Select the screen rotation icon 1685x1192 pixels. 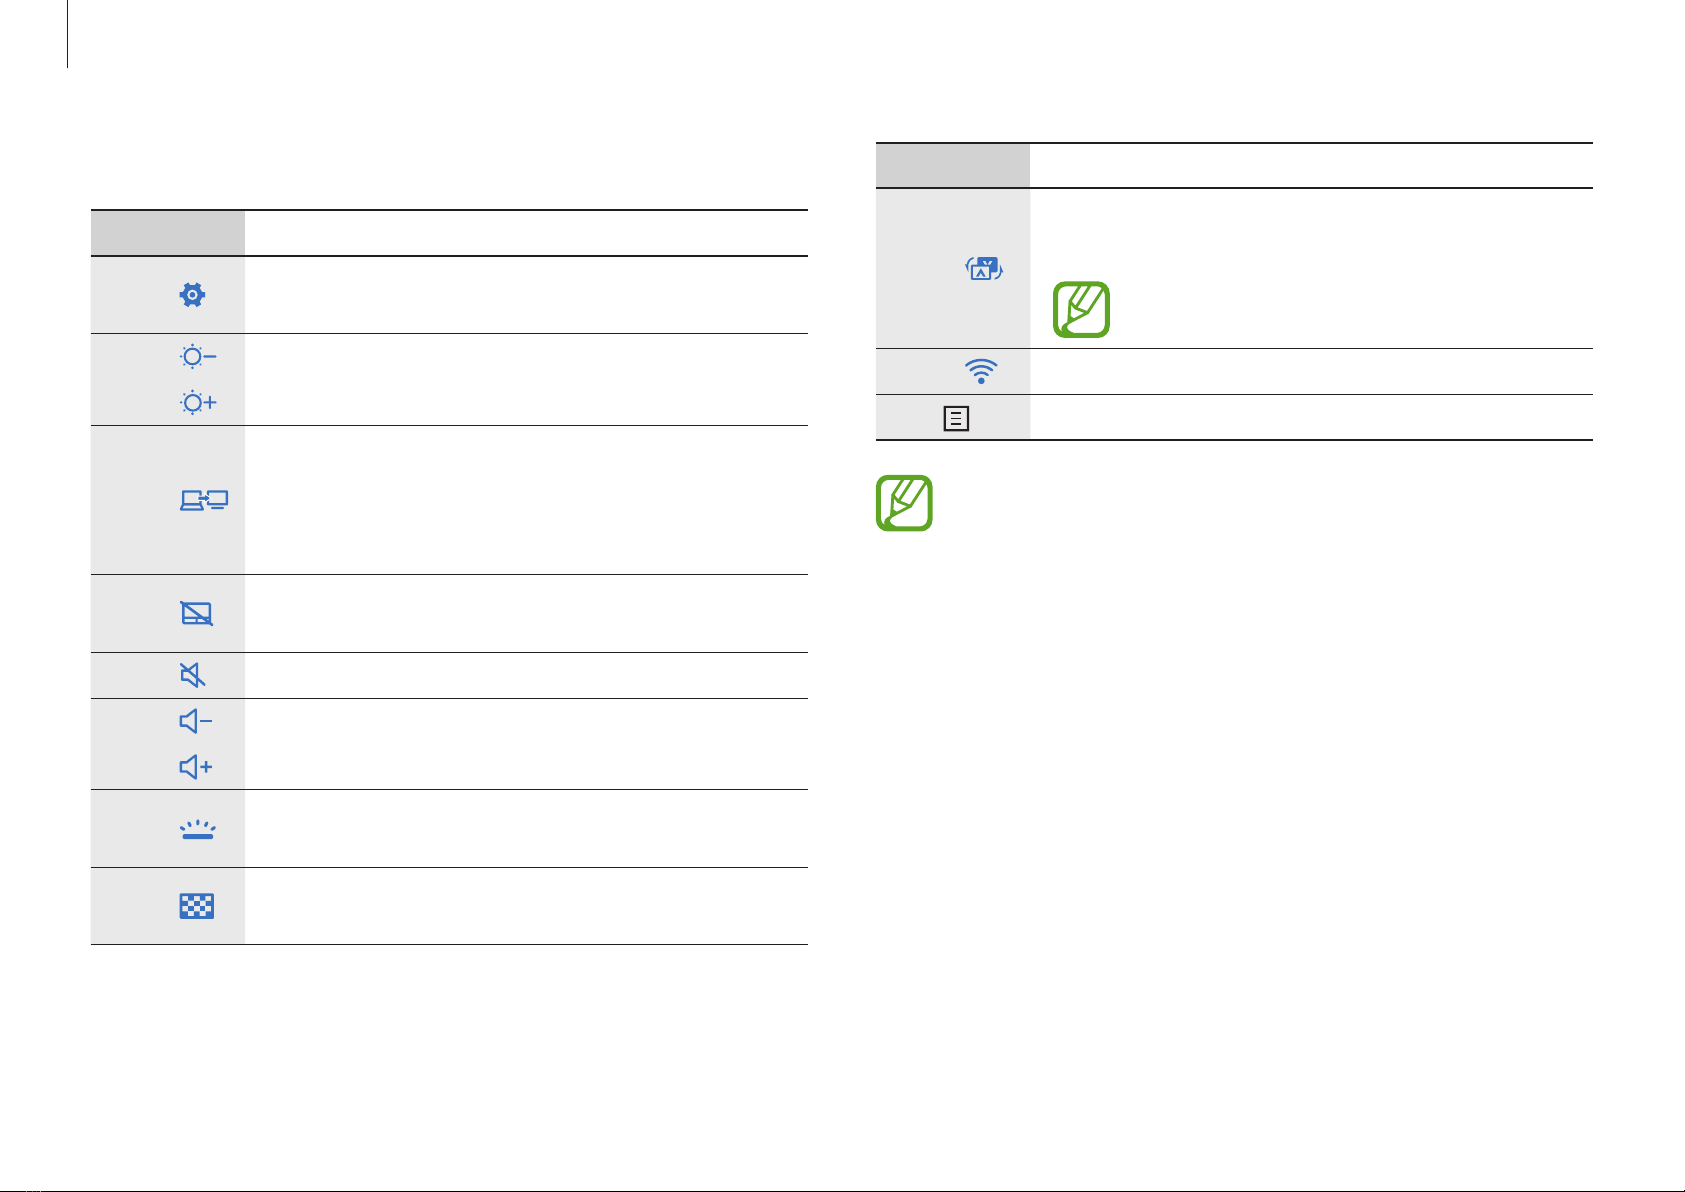pyautogui.click(x=983, y=268)
